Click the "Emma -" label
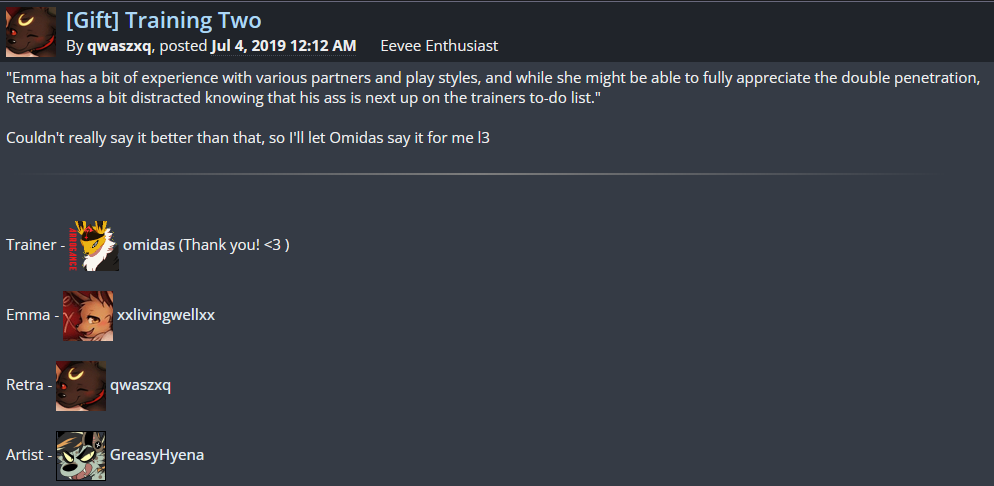The width and height of the screenshot is (994, 486). point(31,315)
